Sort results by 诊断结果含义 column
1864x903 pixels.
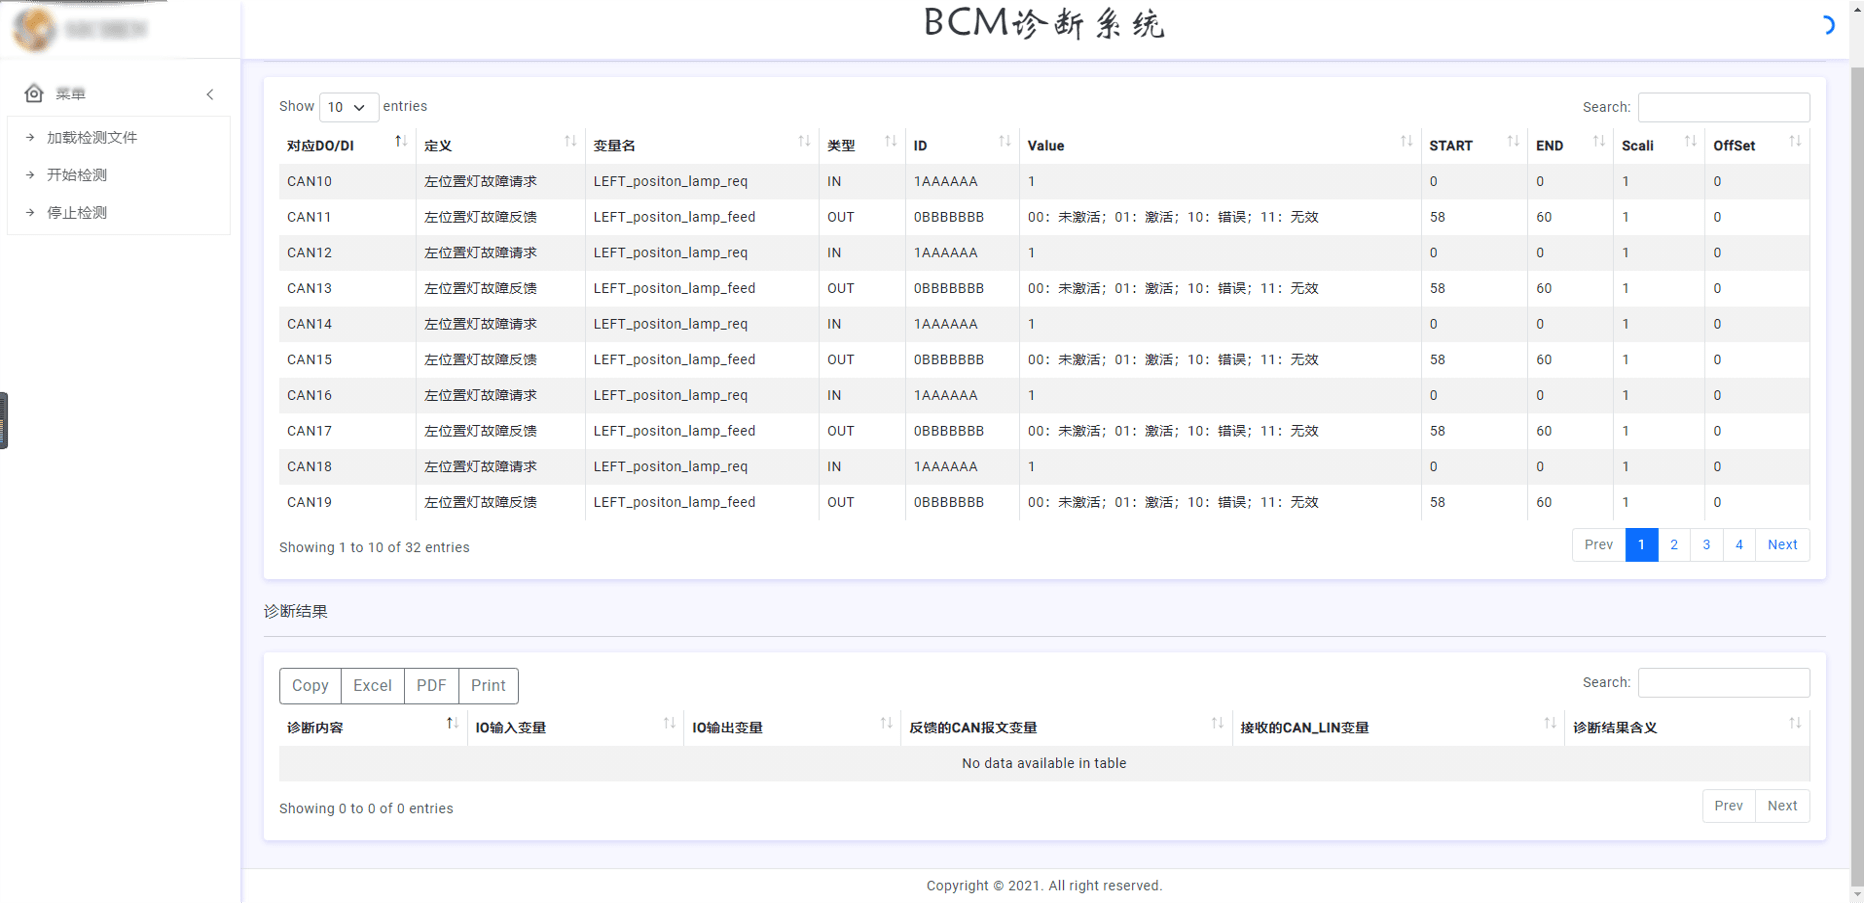tap(1687, 727)
